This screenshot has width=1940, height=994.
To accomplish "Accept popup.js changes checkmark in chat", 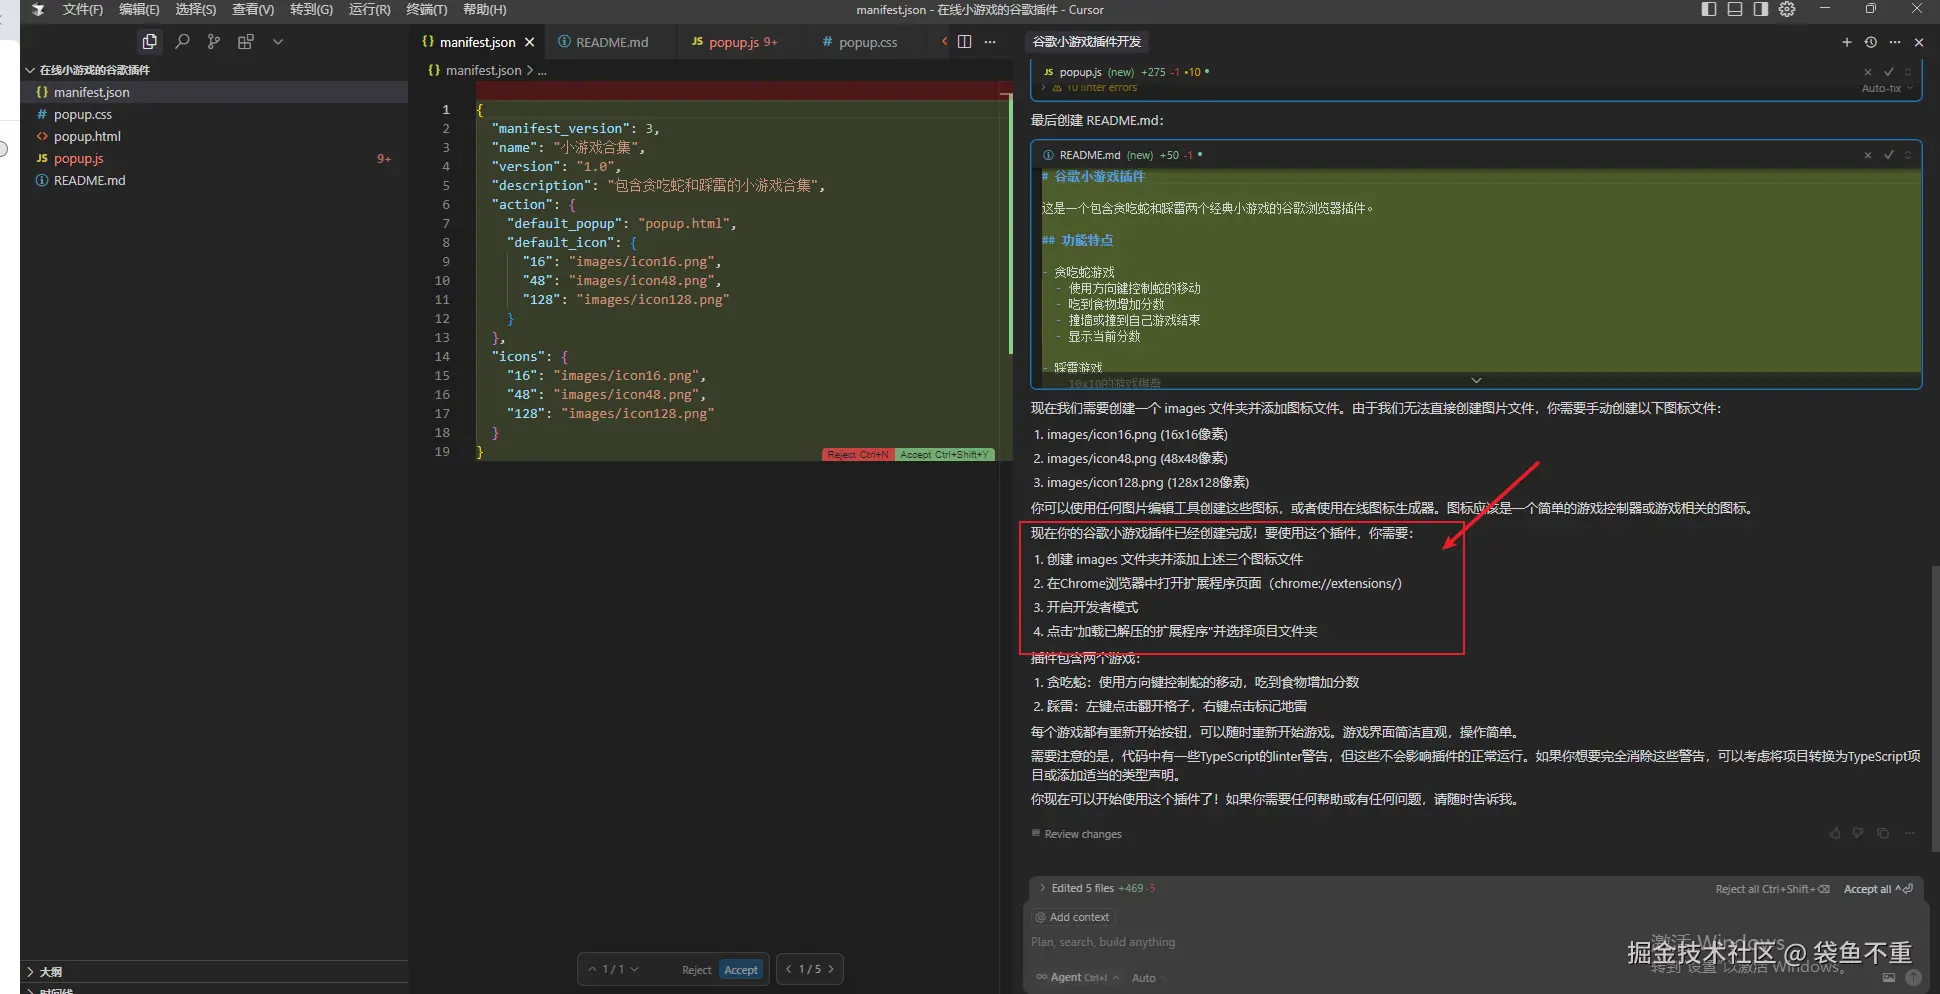I will pos(1889,72).
